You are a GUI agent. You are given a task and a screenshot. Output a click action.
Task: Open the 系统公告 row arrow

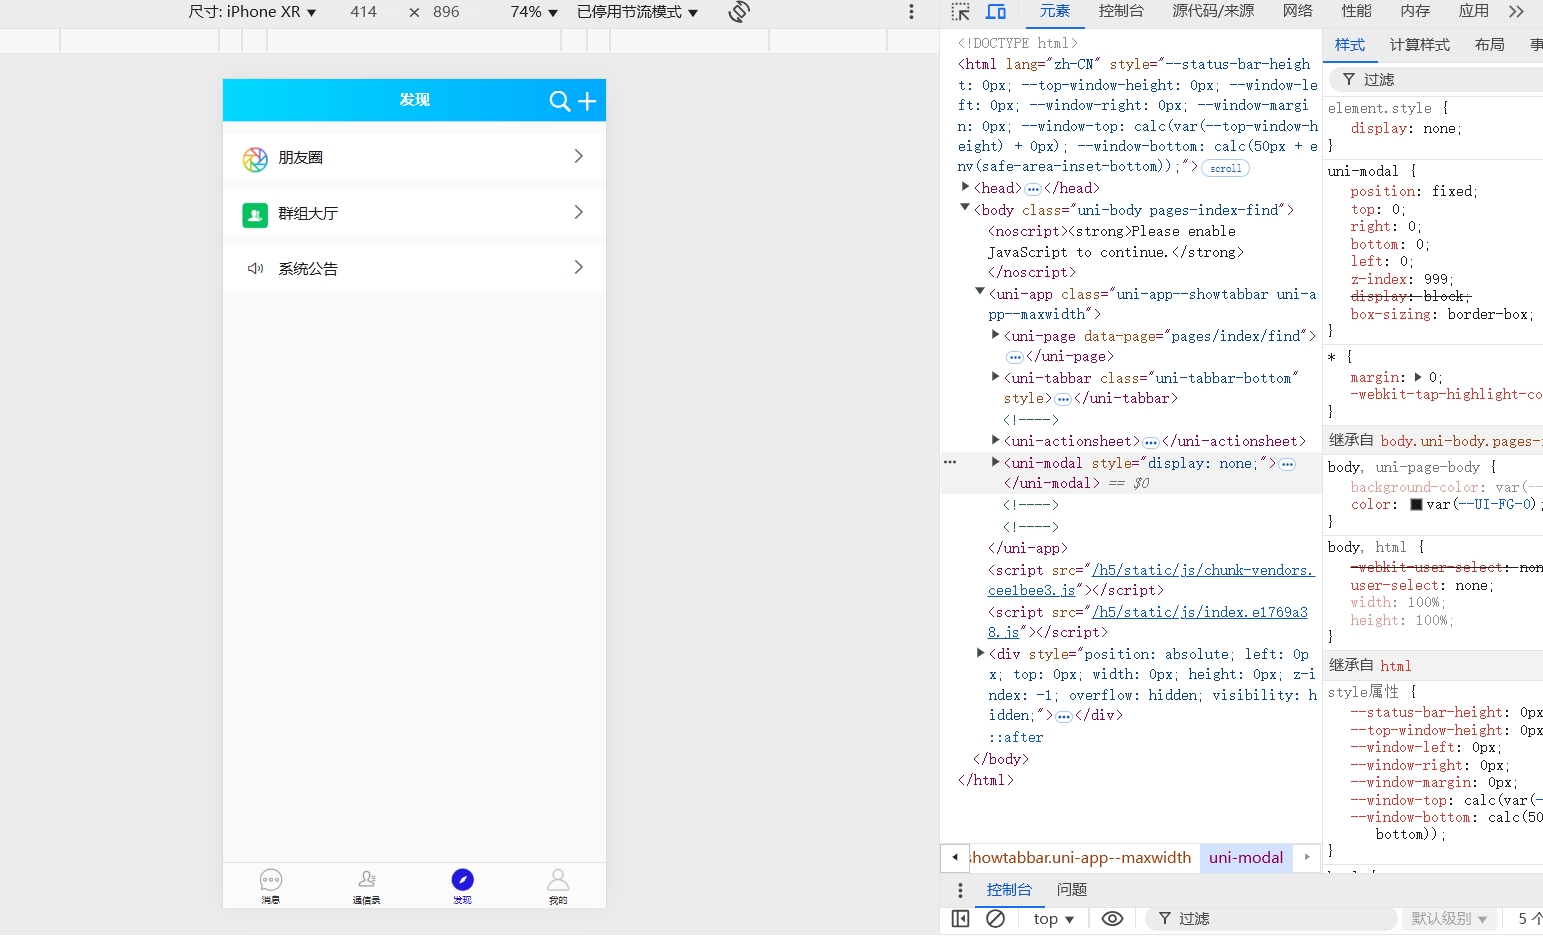(x=578, y=267)
